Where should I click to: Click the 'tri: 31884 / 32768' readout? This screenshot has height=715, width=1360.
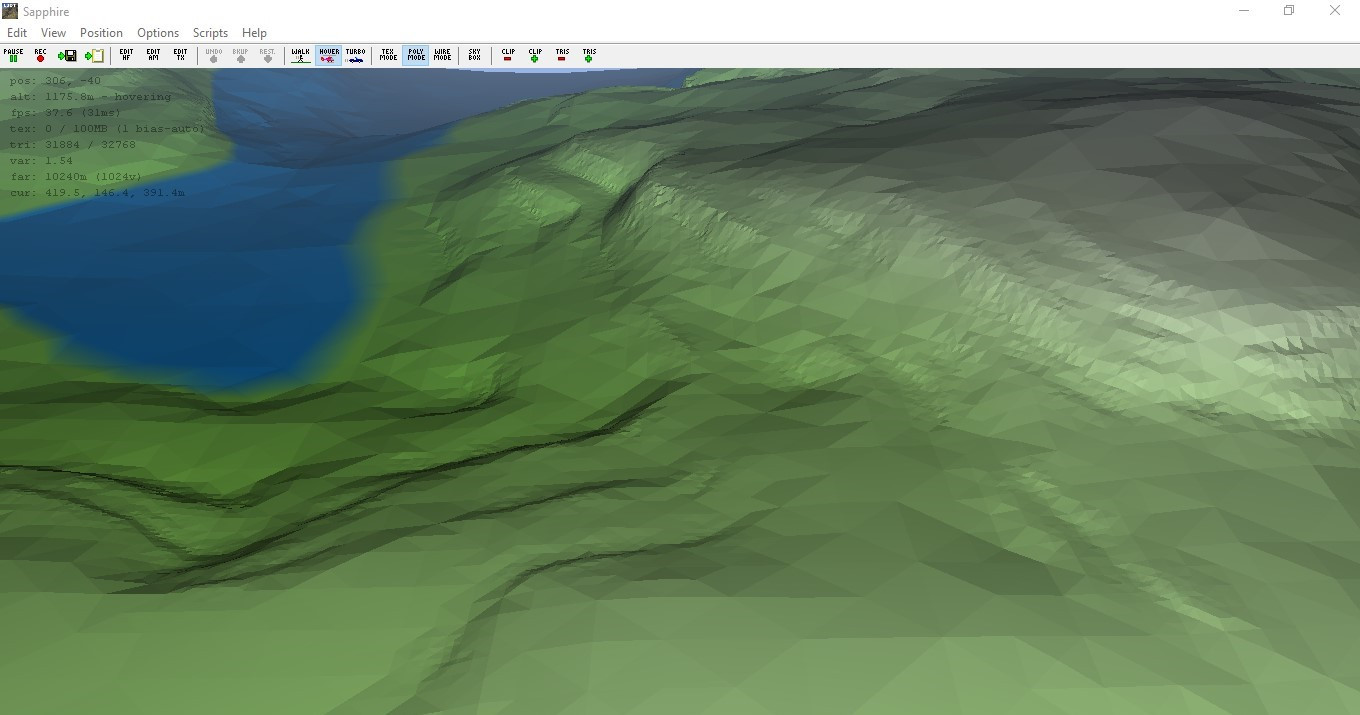73,145
